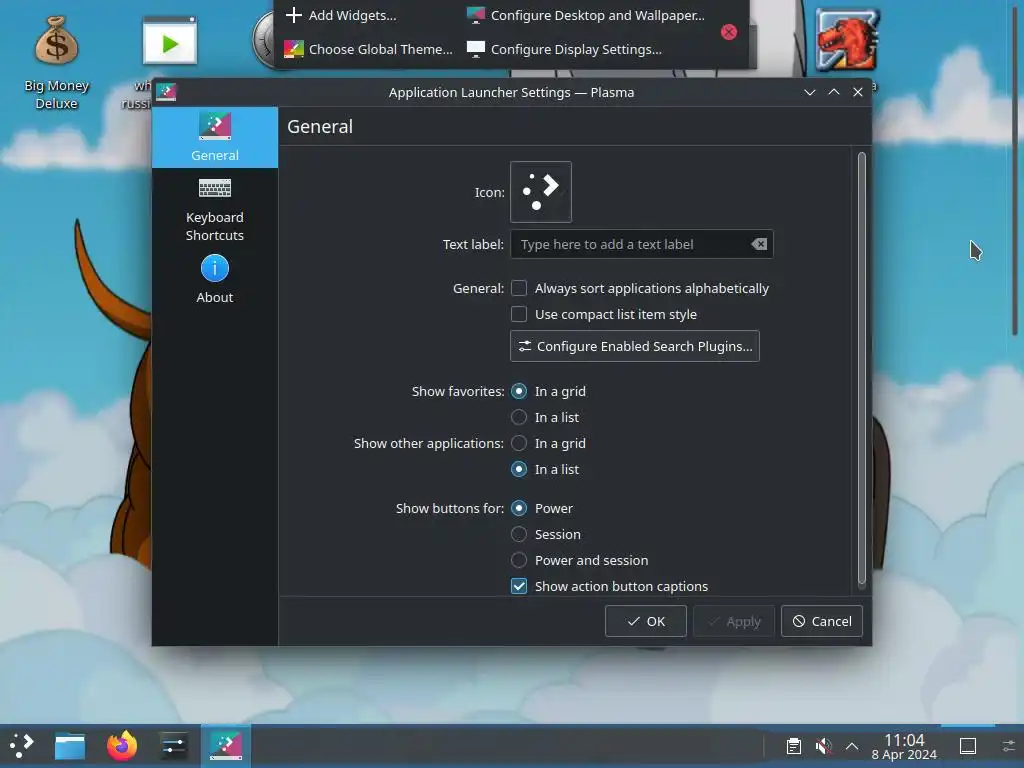
Task: Clear the text label field
Action: pyautogui.click(x=759, y=244)
